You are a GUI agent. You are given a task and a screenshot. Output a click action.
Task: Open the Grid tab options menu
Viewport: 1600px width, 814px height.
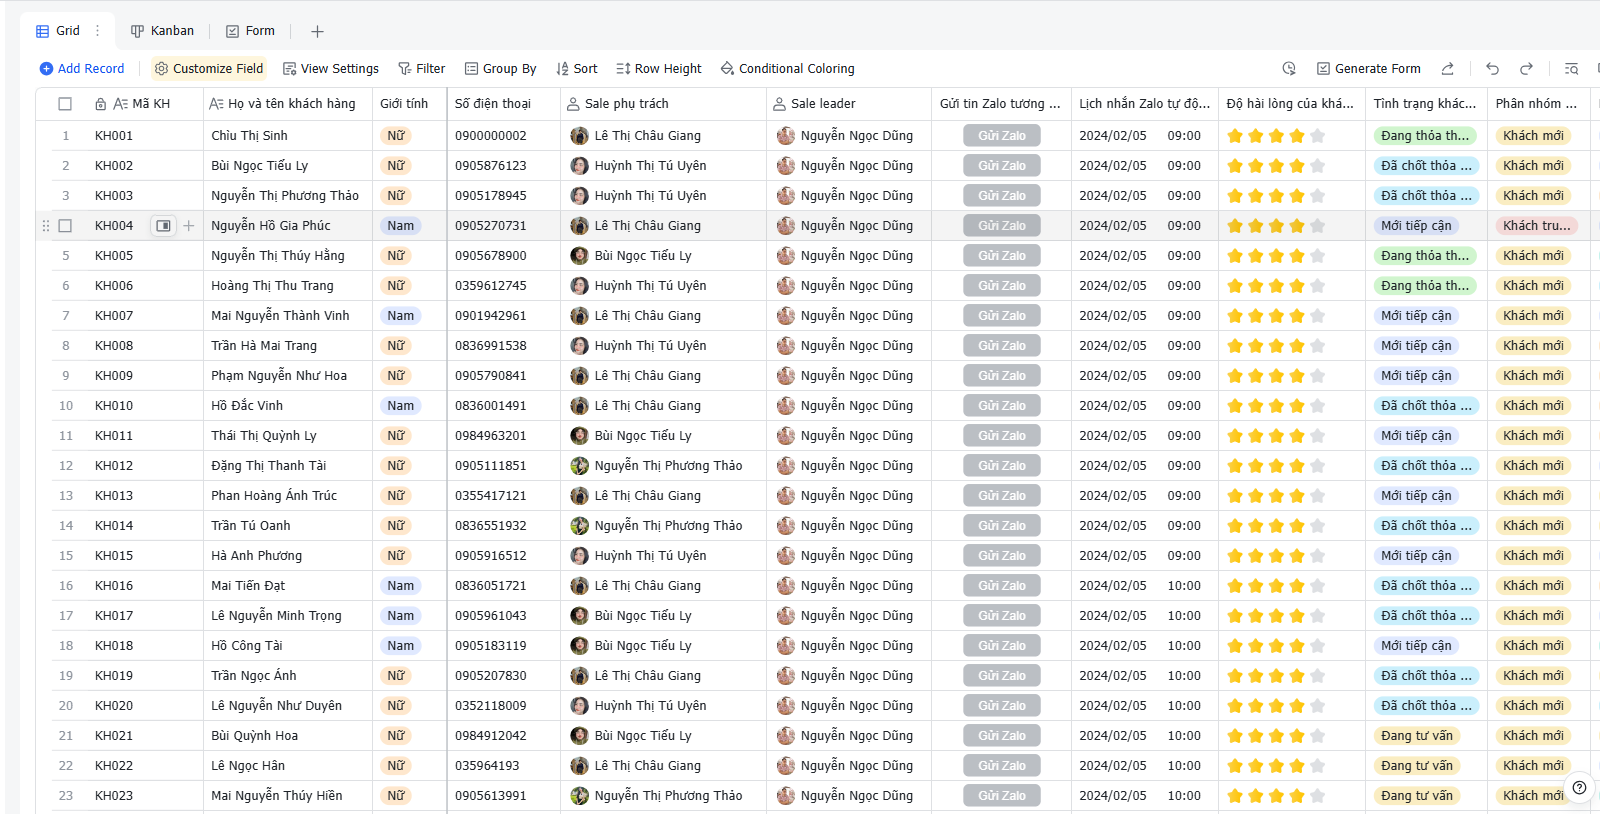[x=97, y=31]
